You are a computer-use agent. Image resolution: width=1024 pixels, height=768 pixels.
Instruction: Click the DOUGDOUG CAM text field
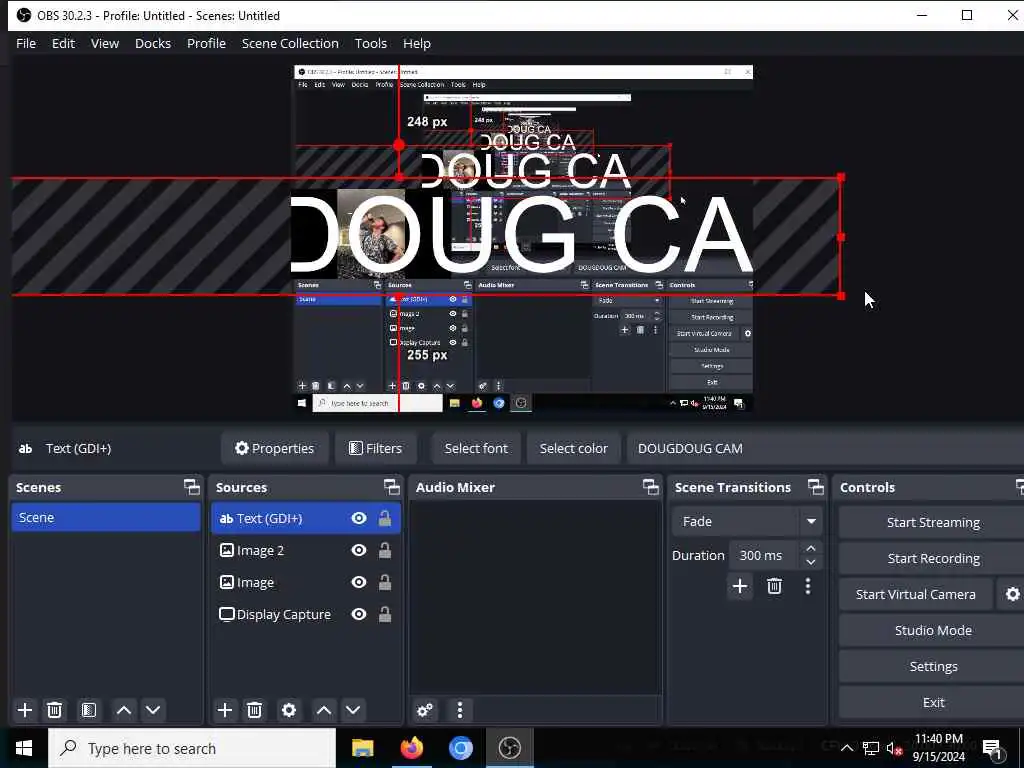pos(825,448)
